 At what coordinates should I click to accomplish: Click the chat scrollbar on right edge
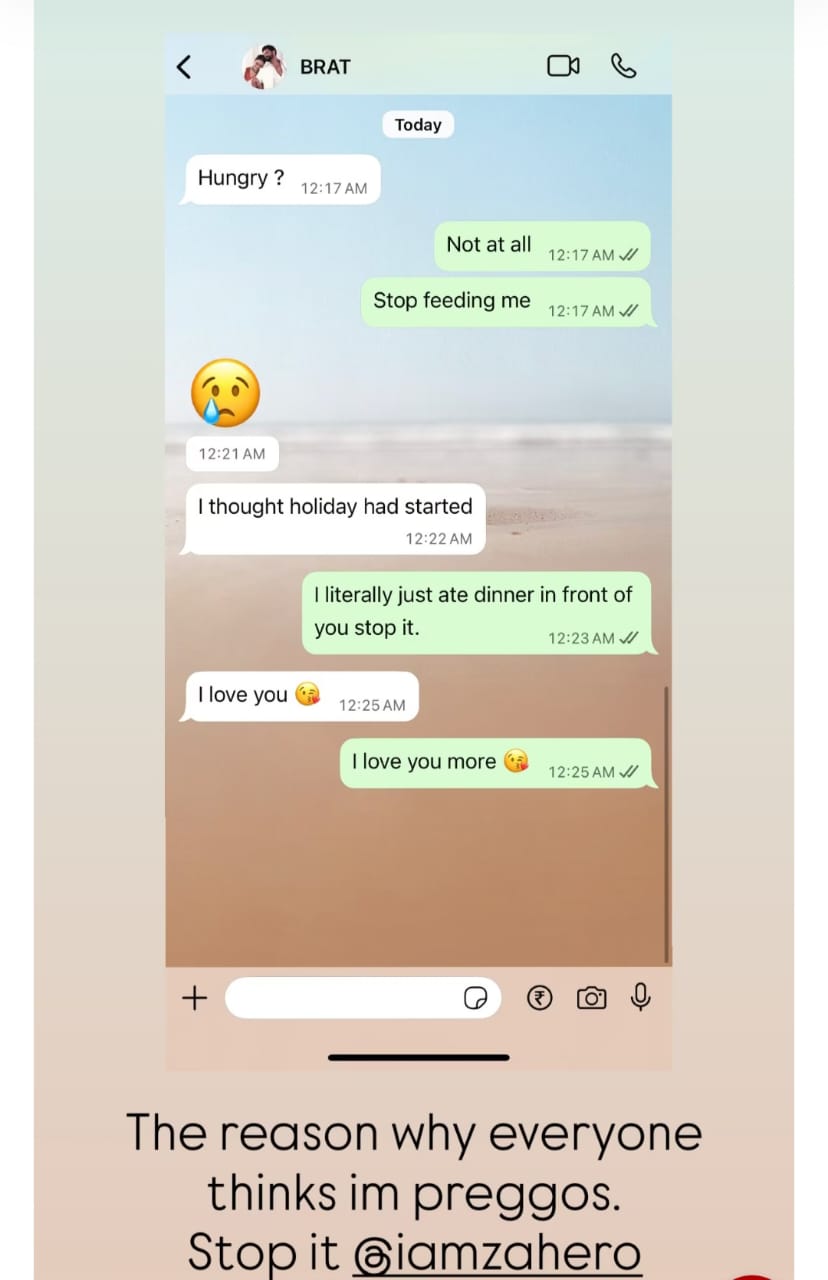[x=667, y=823]
